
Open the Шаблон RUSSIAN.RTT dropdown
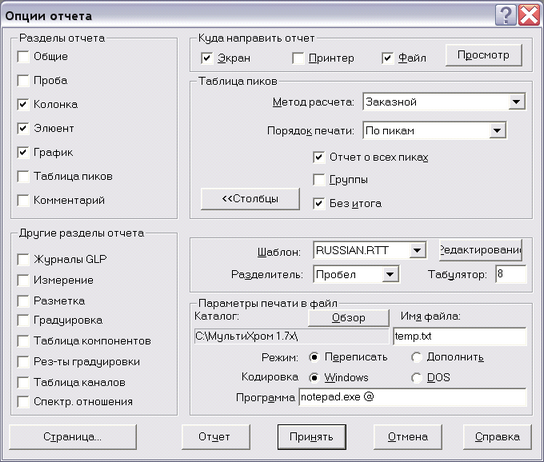tap(417, 250)
